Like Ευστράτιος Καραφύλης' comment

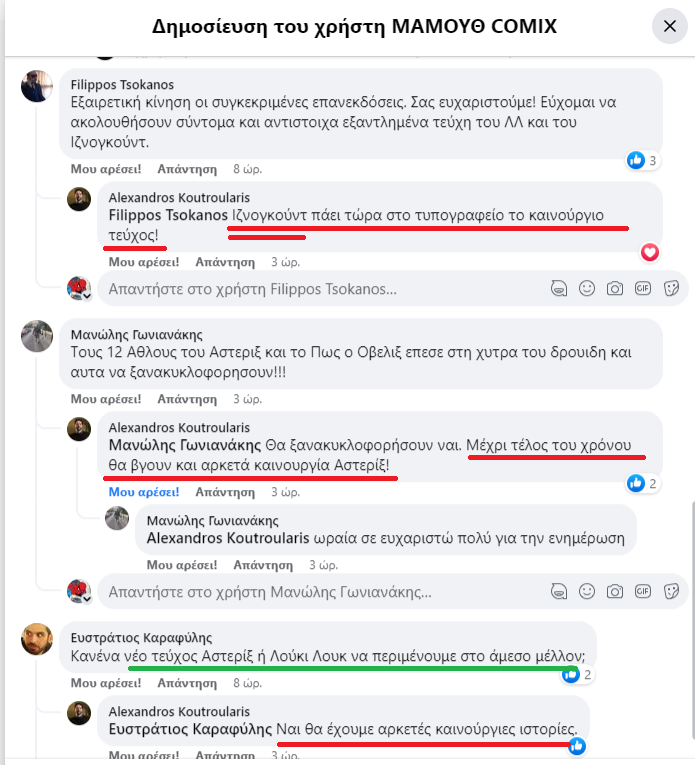106,683
